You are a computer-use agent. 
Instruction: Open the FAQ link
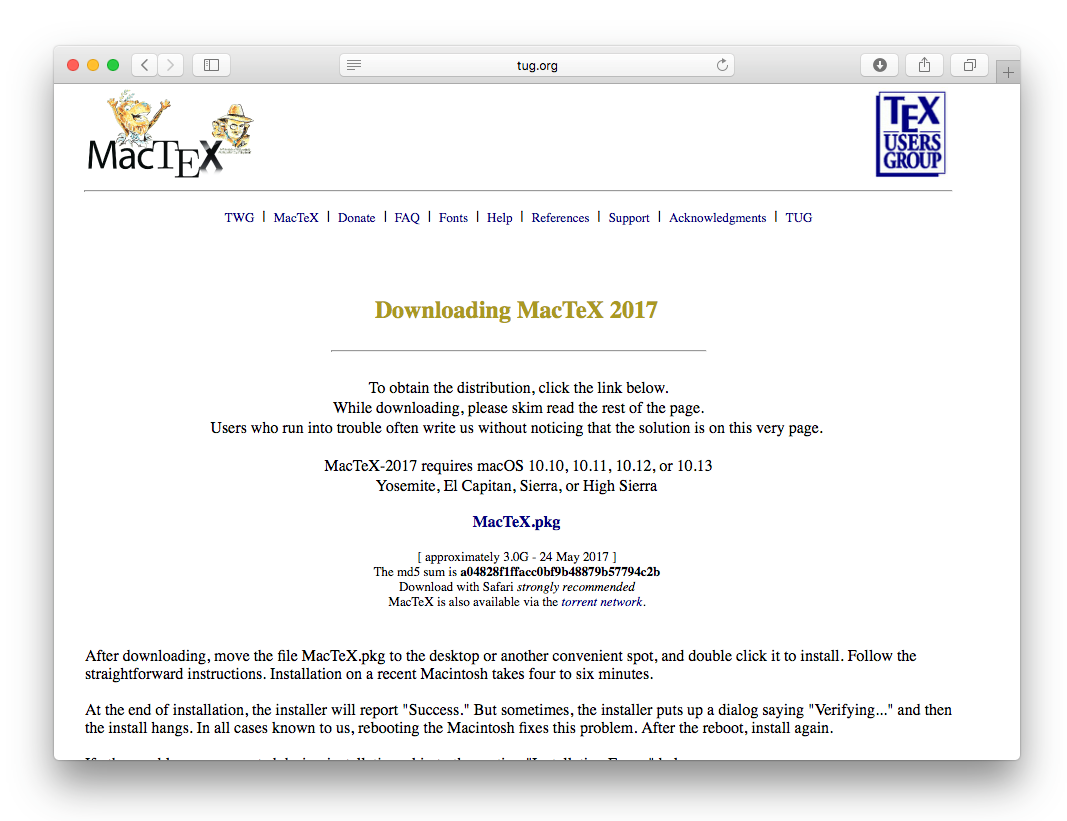coord(407,218)
